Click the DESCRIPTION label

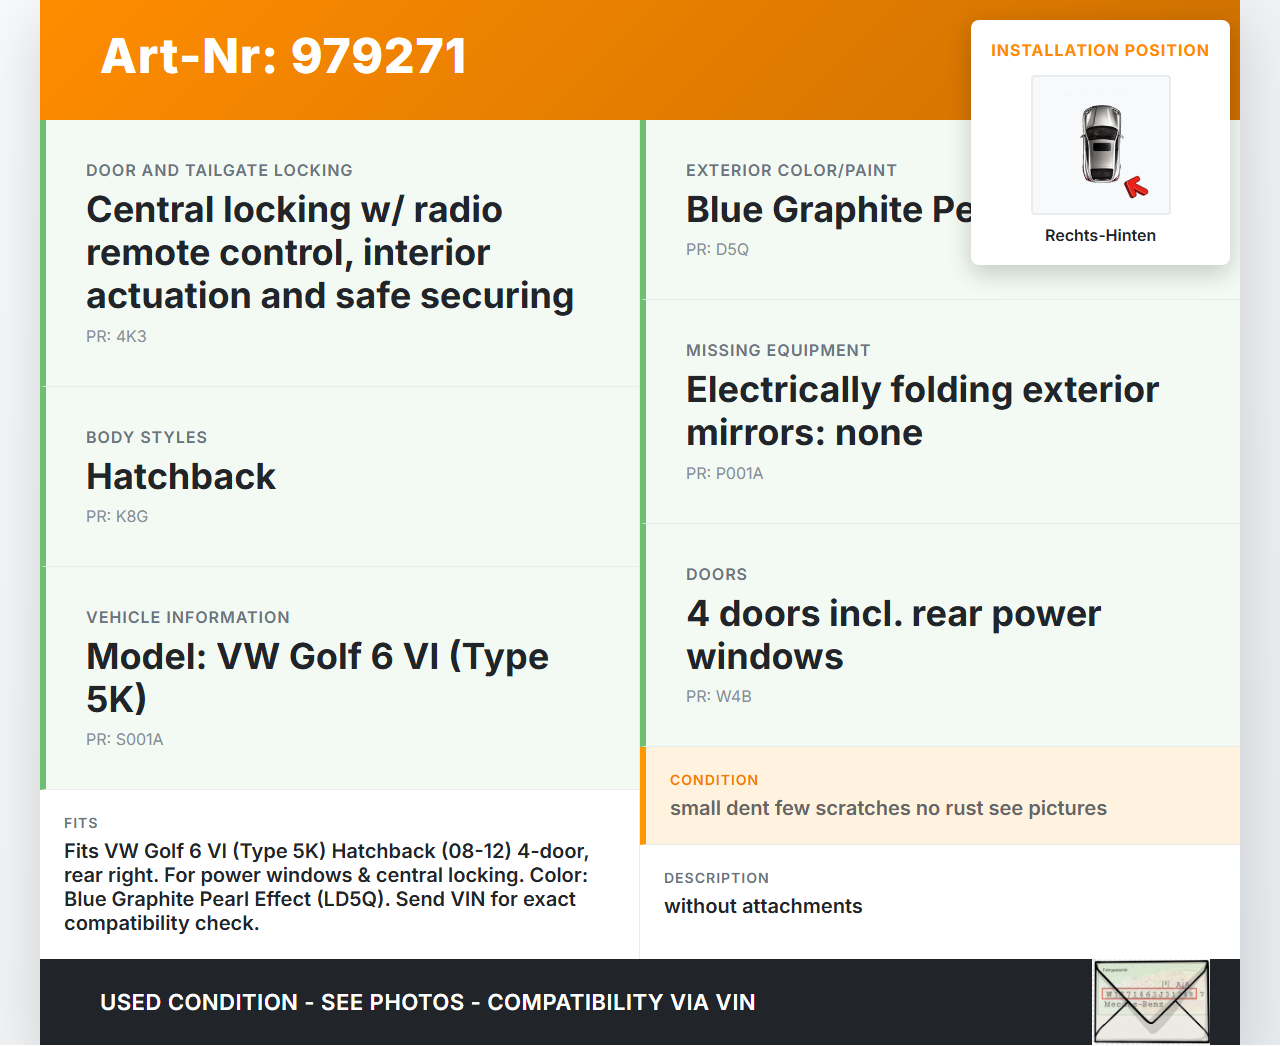(716, 878)
